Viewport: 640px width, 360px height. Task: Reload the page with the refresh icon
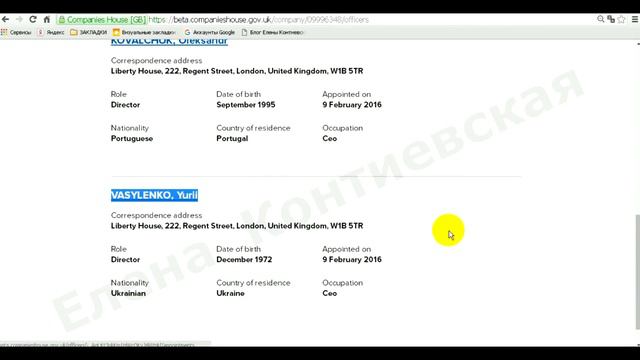coord(33,19)
